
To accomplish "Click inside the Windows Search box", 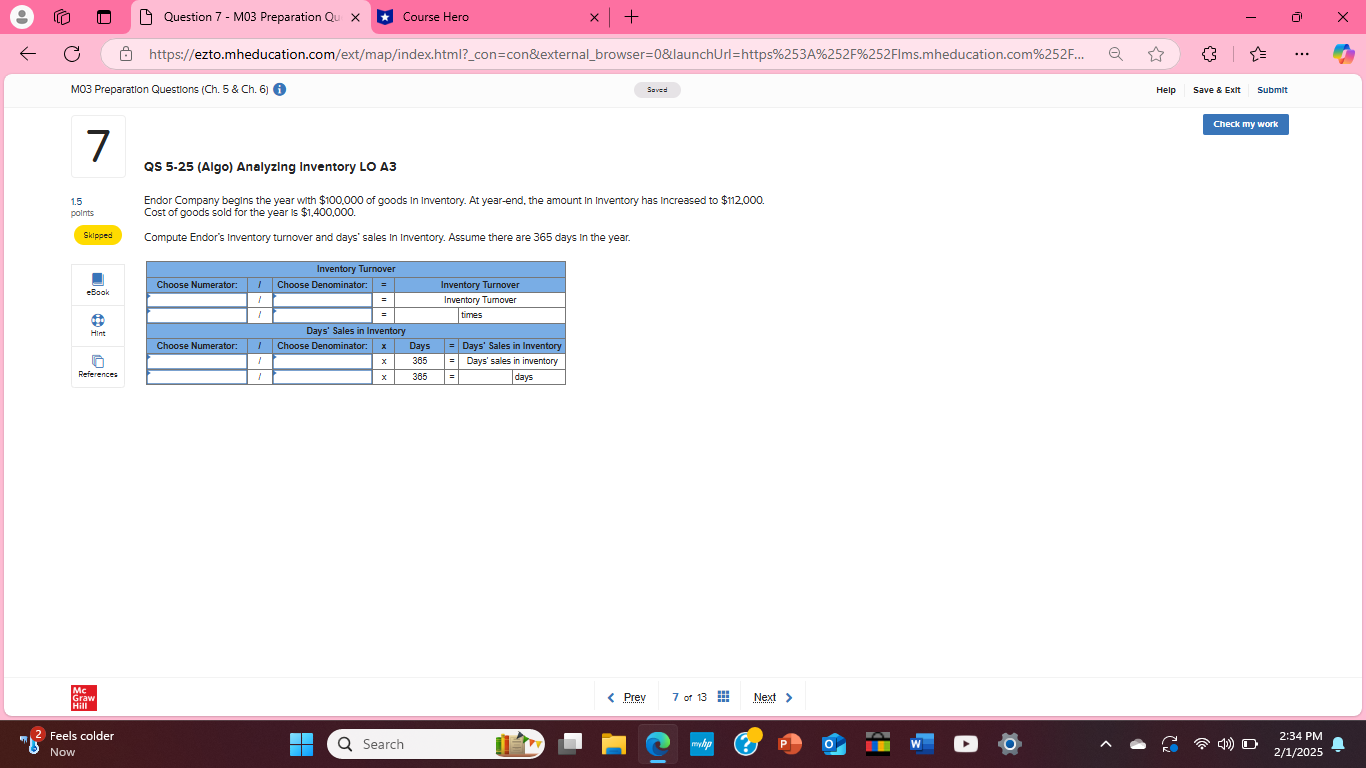I will [420, 744].
